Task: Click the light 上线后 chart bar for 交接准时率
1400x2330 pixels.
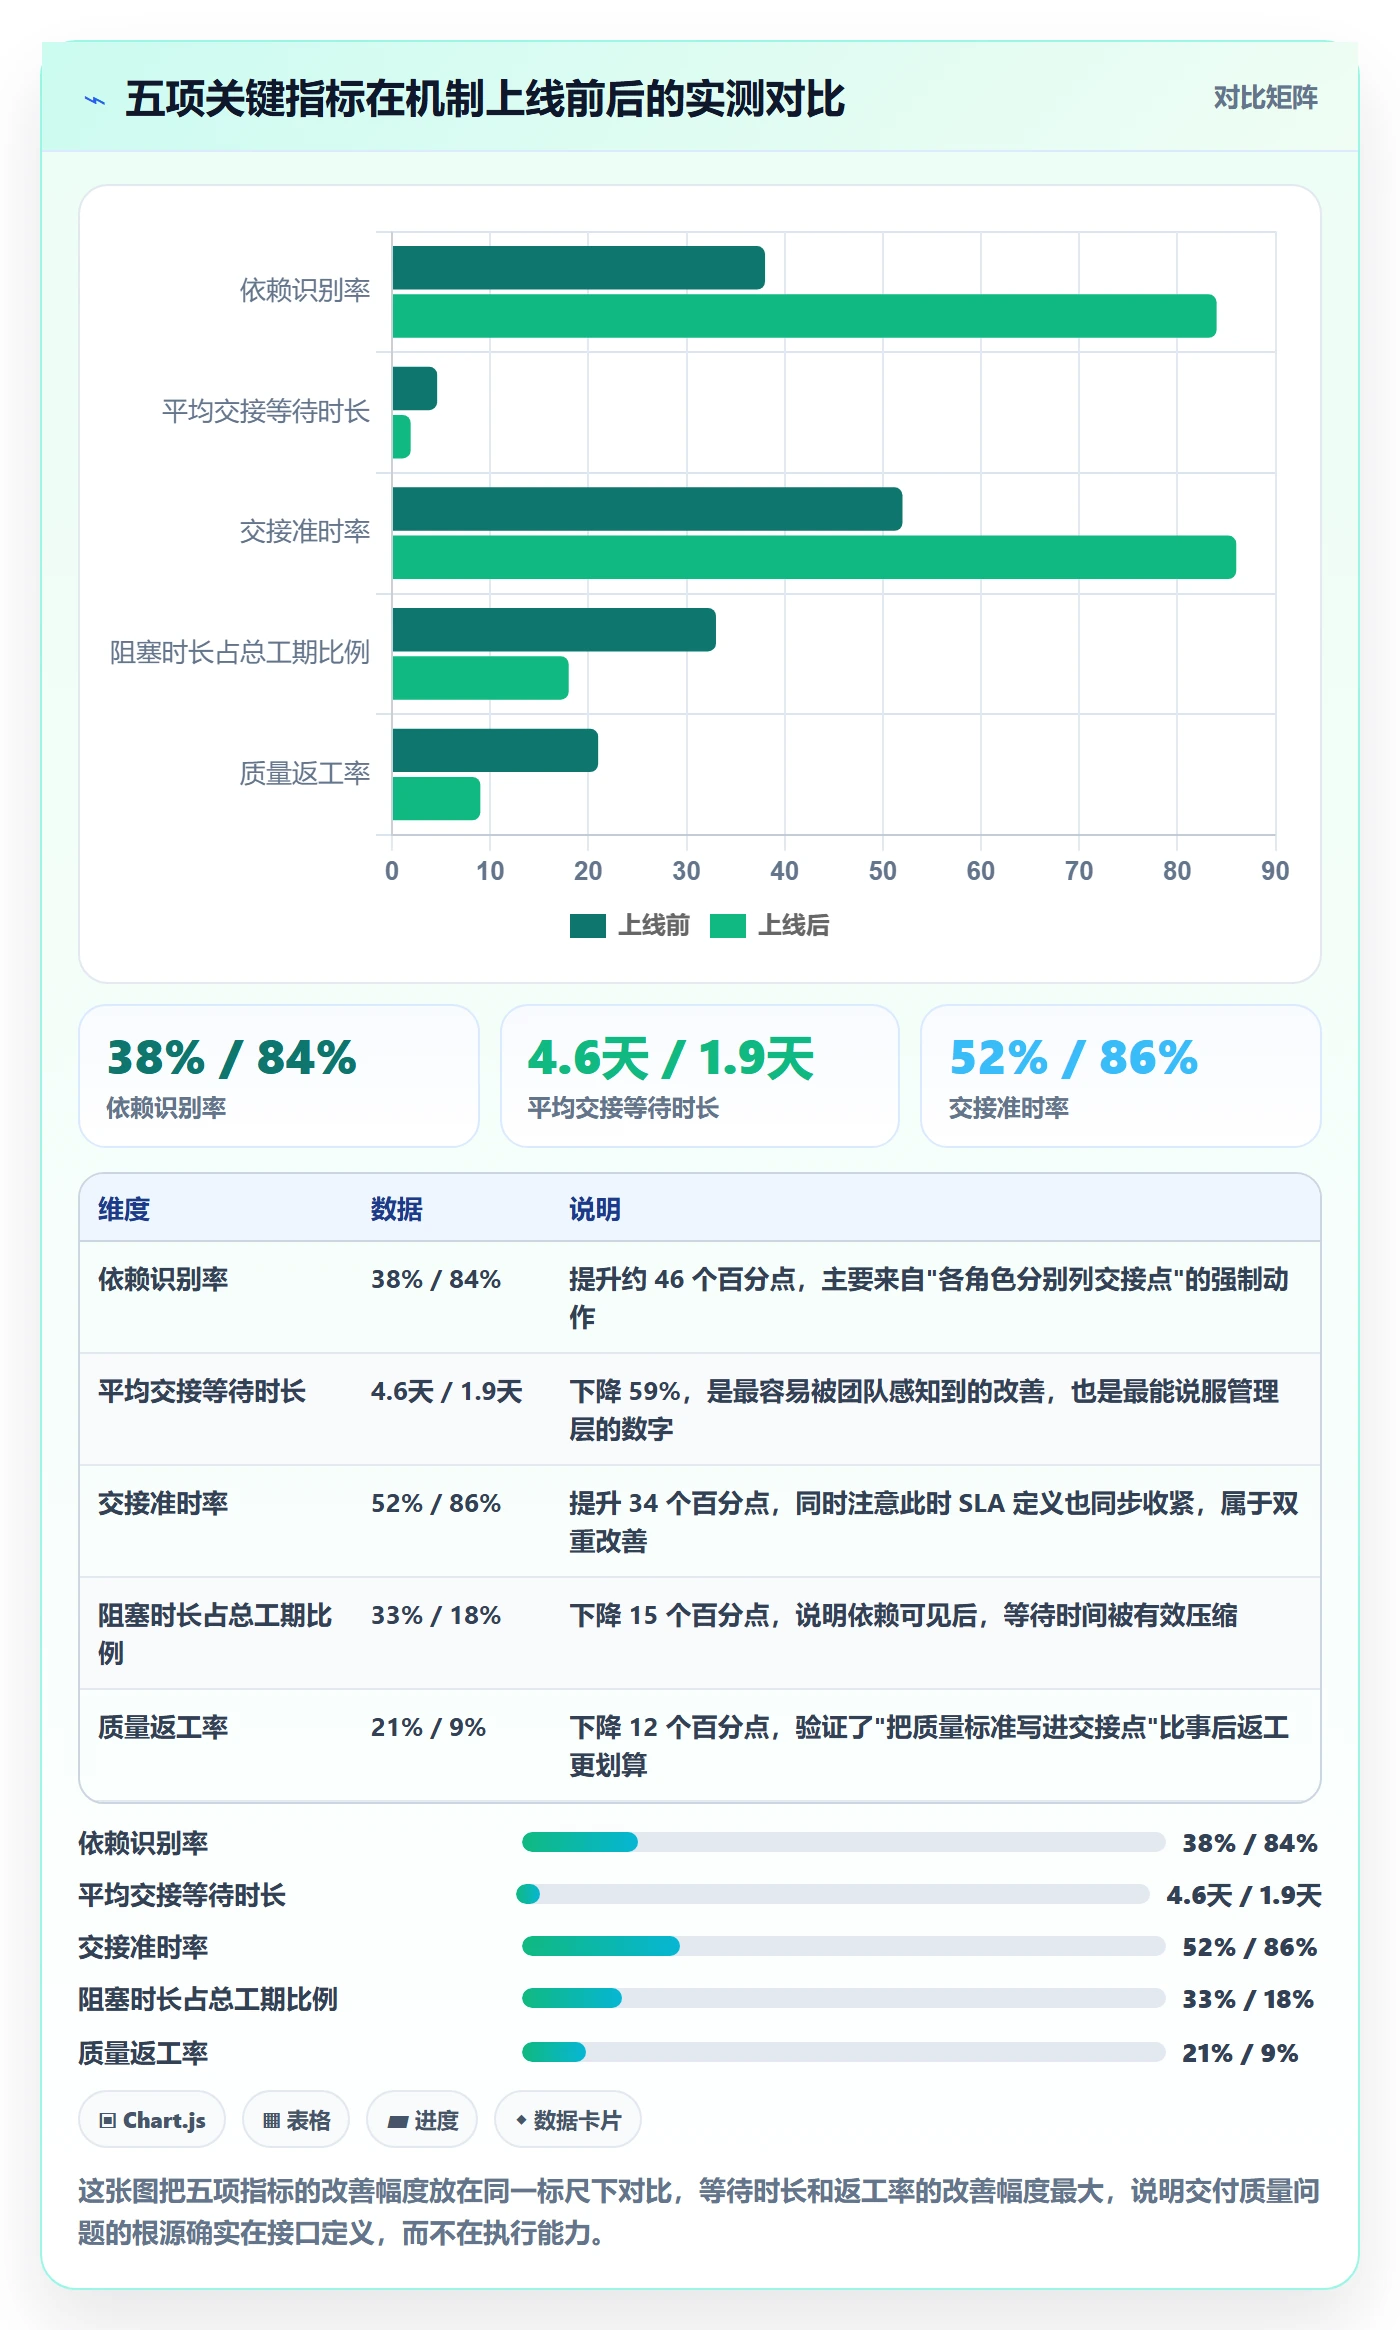Action: (814, 557)
